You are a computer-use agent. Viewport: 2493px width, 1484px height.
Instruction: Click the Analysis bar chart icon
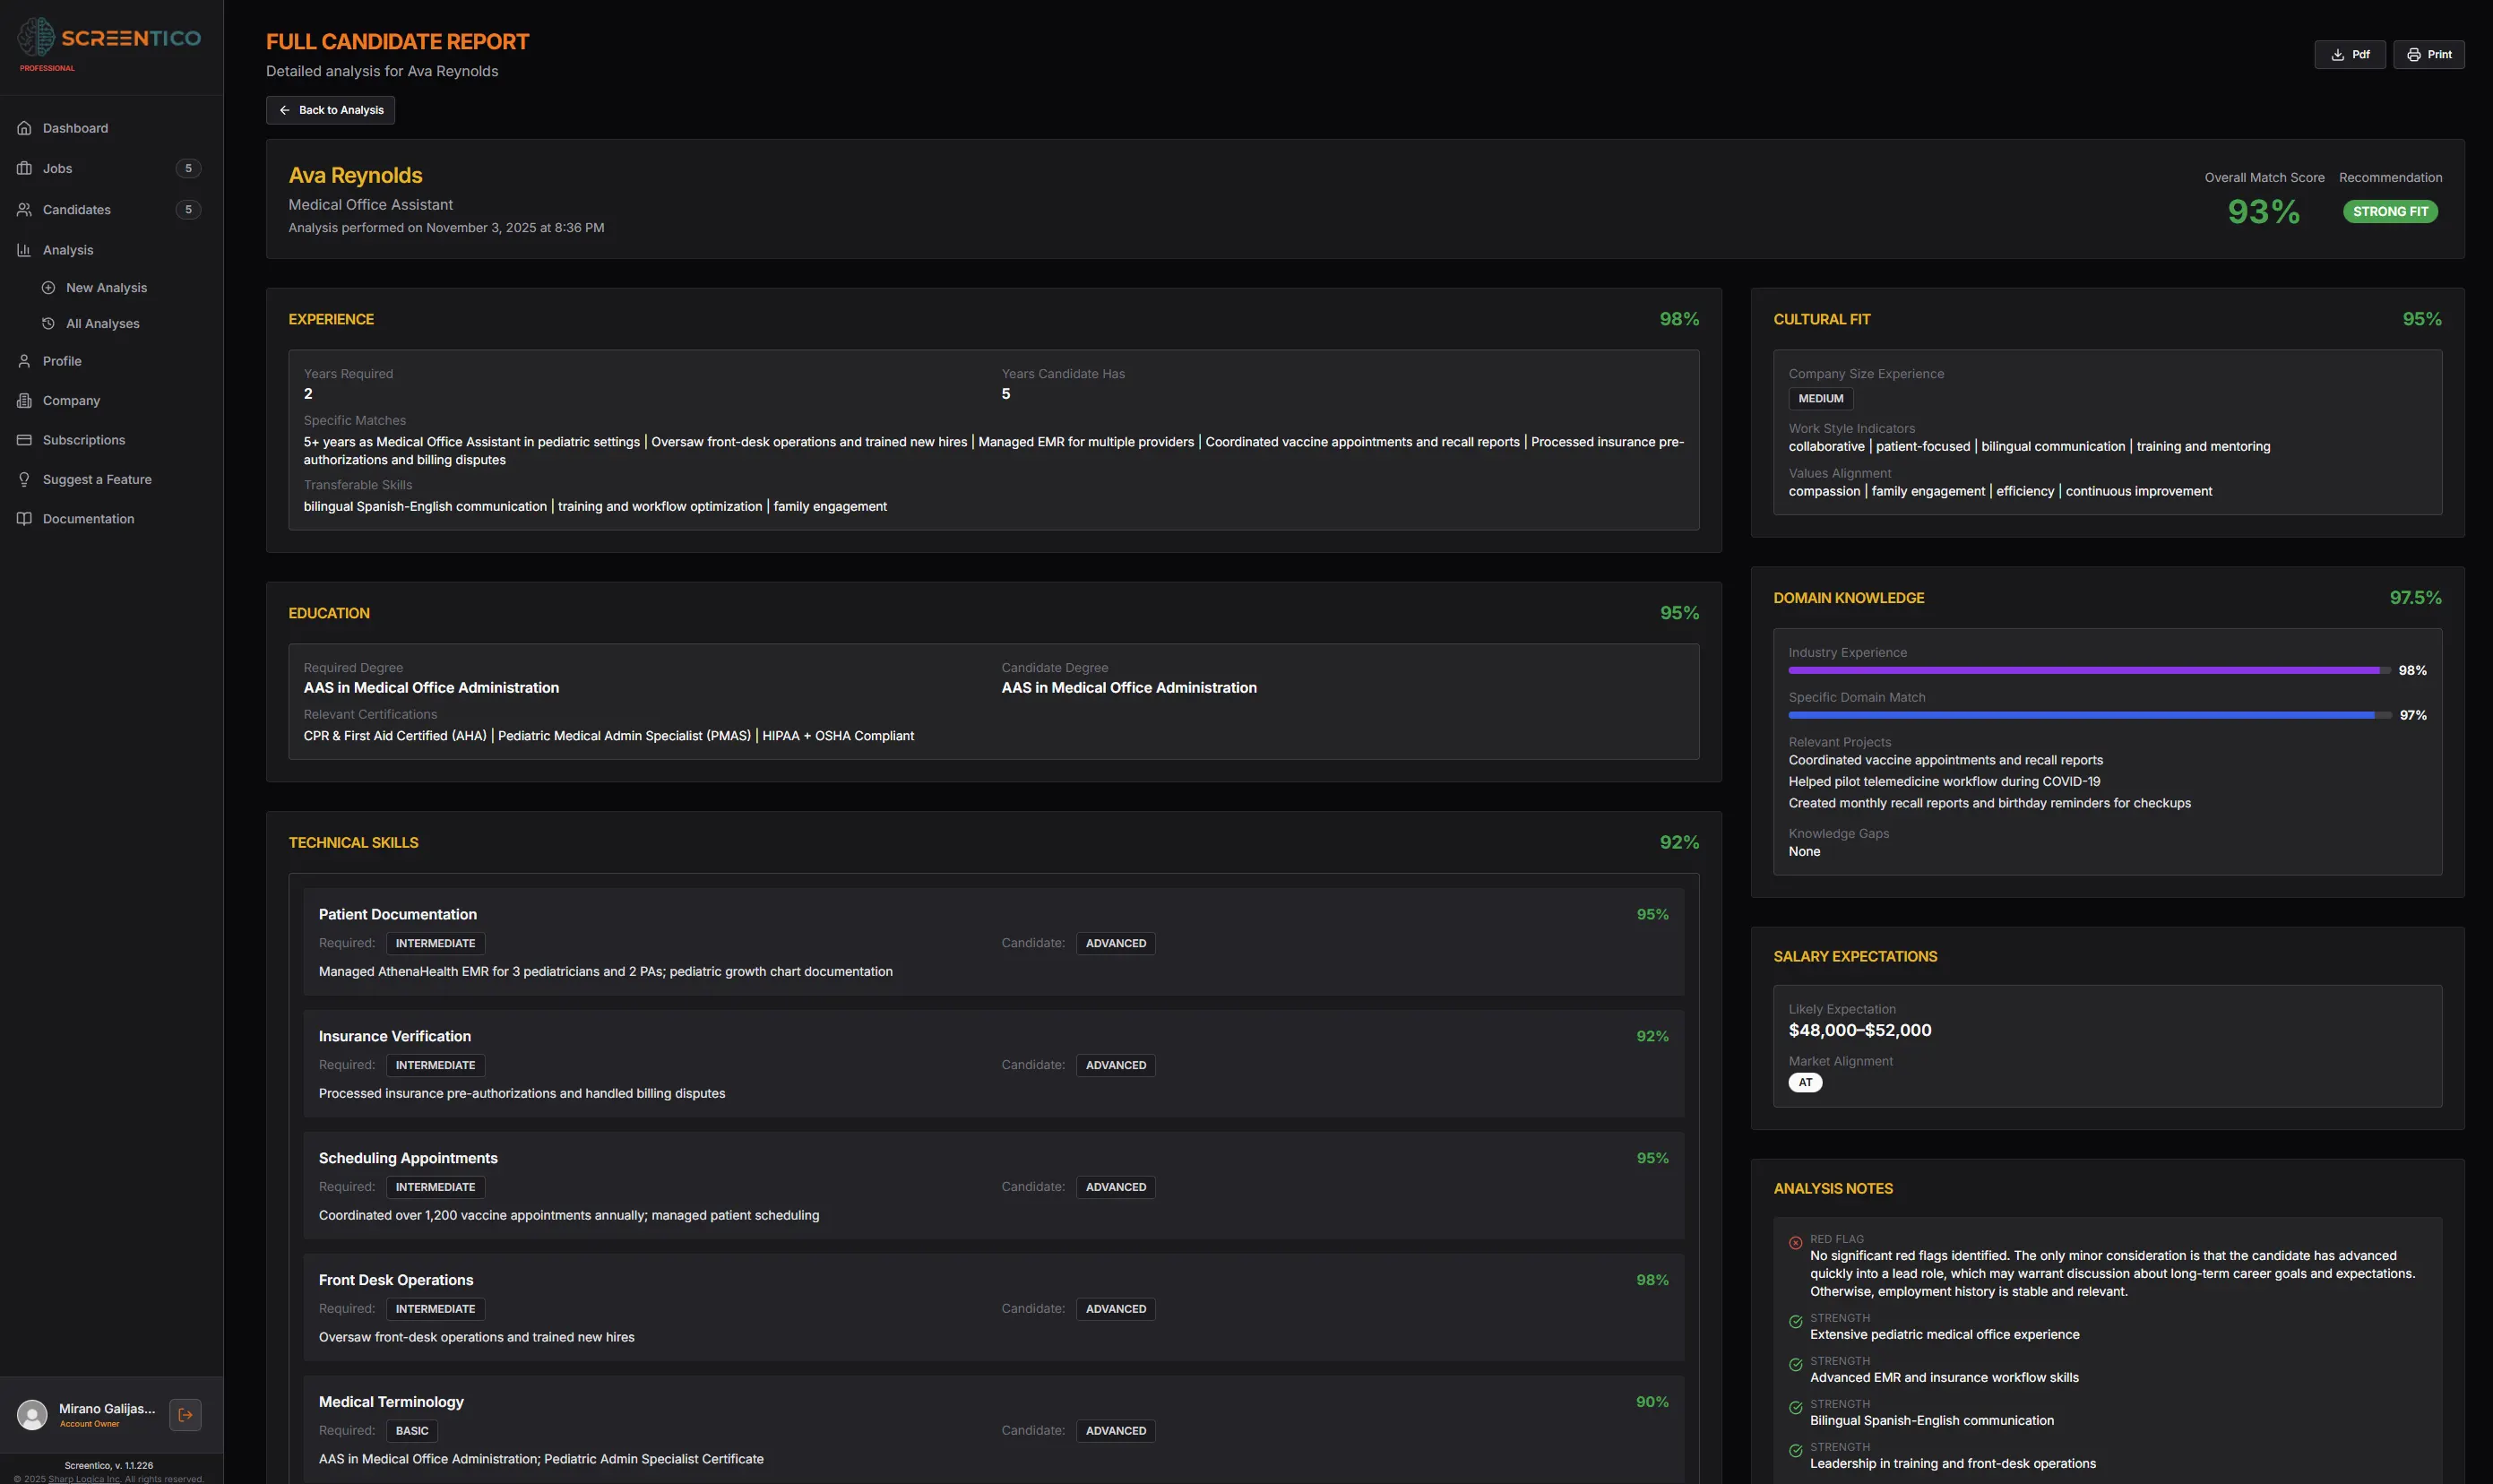tap(24, 250)
